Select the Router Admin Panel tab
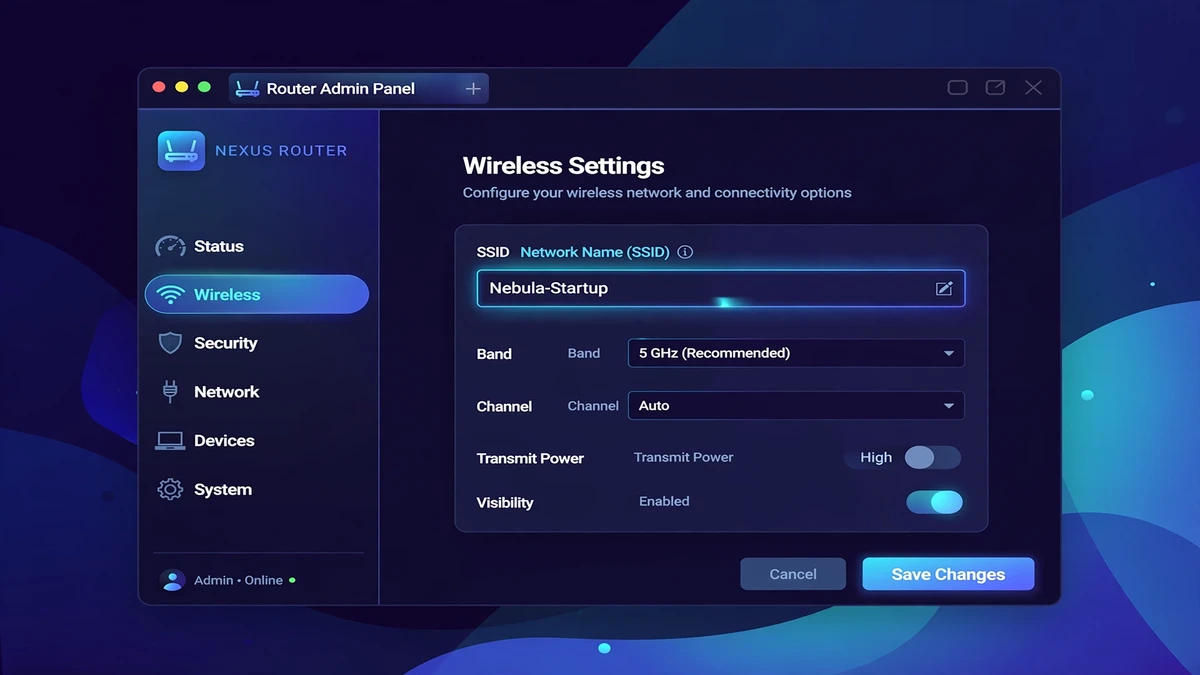This screenshot has height=675, width=1200. click(359, 89)
